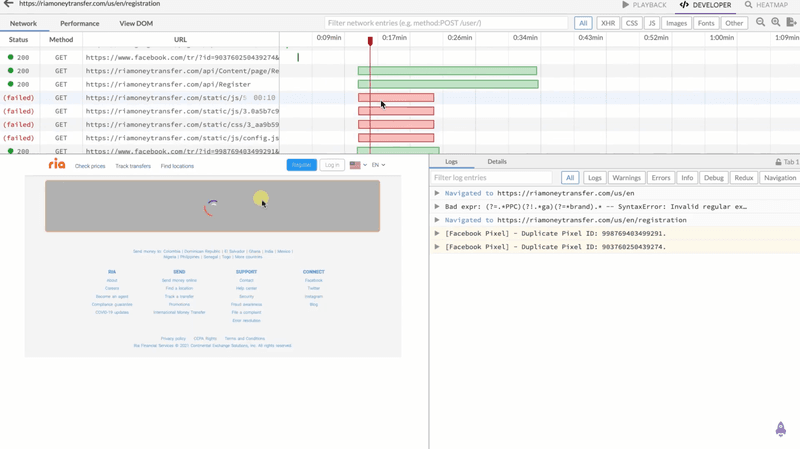800x449 pixels.
Task: Click the Register button in the replay
Action: pos(302,165)
